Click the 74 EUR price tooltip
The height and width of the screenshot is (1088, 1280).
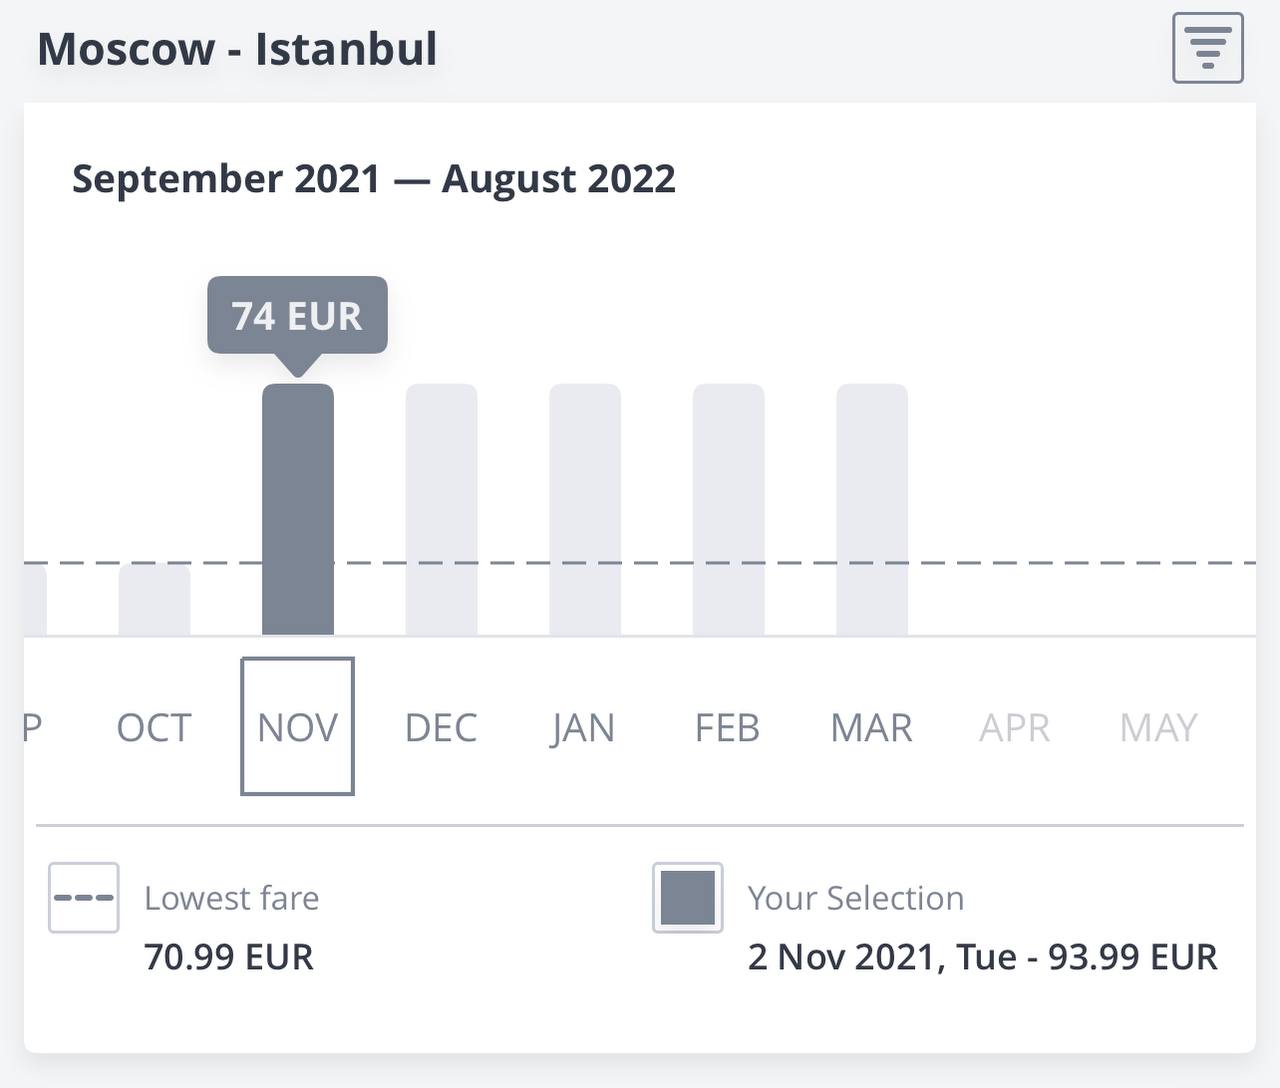click(x=297, y=315)
